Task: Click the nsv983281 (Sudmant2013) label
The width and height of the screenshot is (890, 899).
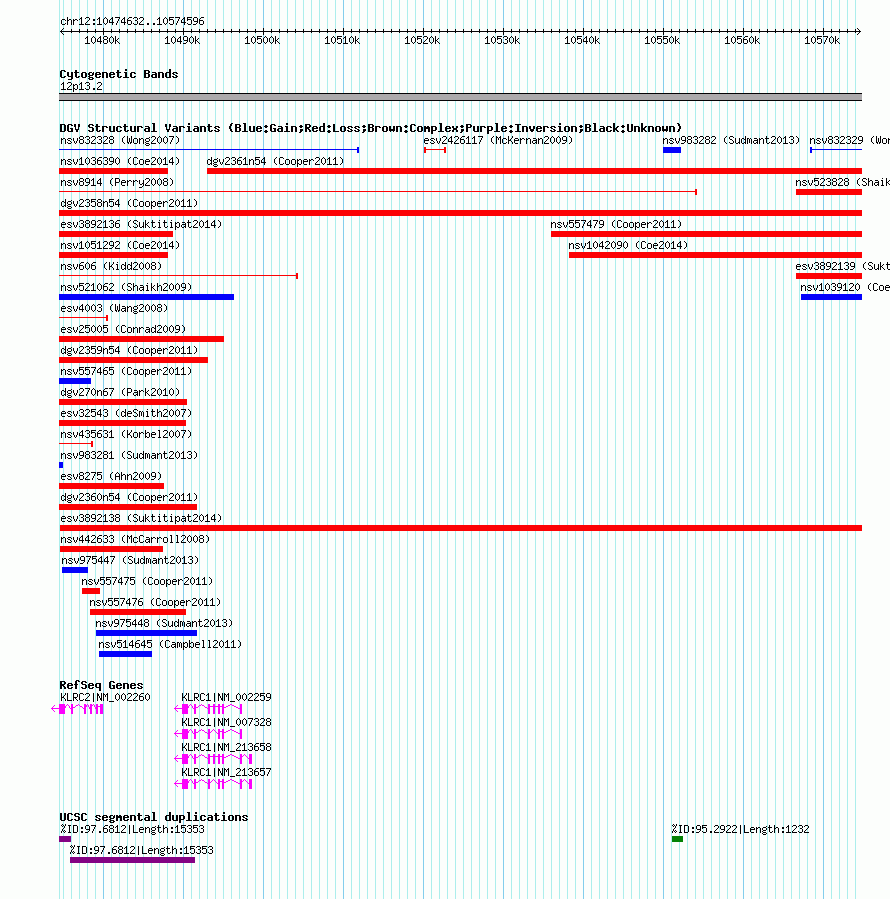Action: click(129, 455)
